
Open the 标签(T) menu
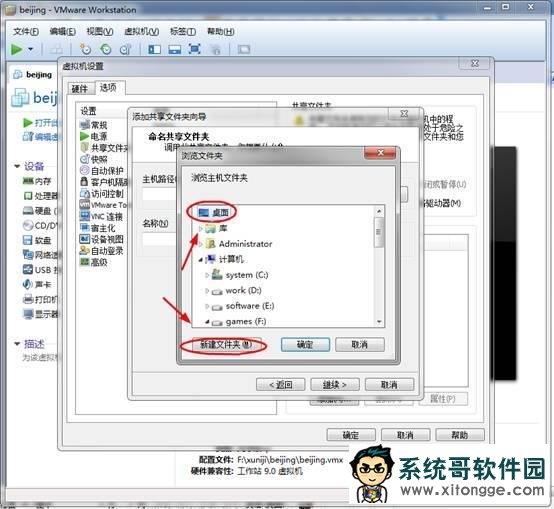point(183,31)
